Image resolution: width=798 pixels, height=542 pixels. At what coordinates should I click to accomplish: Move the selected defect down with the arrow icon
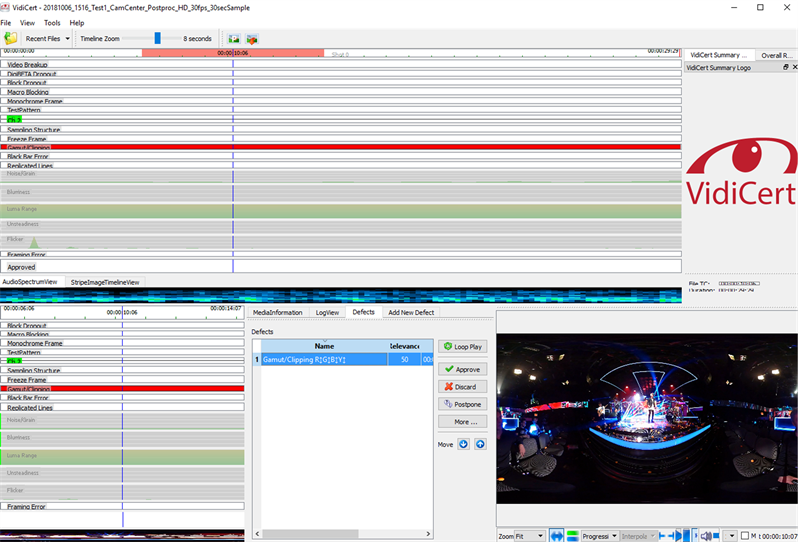tap(463, 444)
